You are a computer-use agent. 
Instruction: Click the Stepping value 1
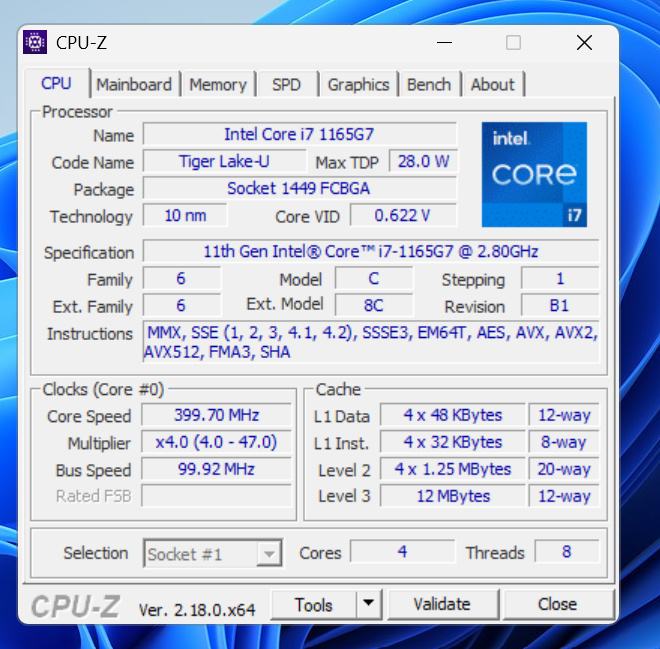(560, 279)
